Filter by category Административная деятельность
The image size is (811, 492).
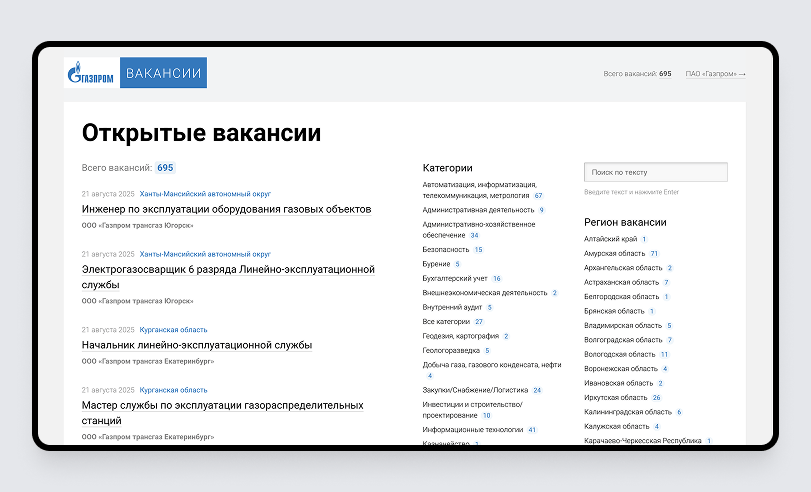478,210
